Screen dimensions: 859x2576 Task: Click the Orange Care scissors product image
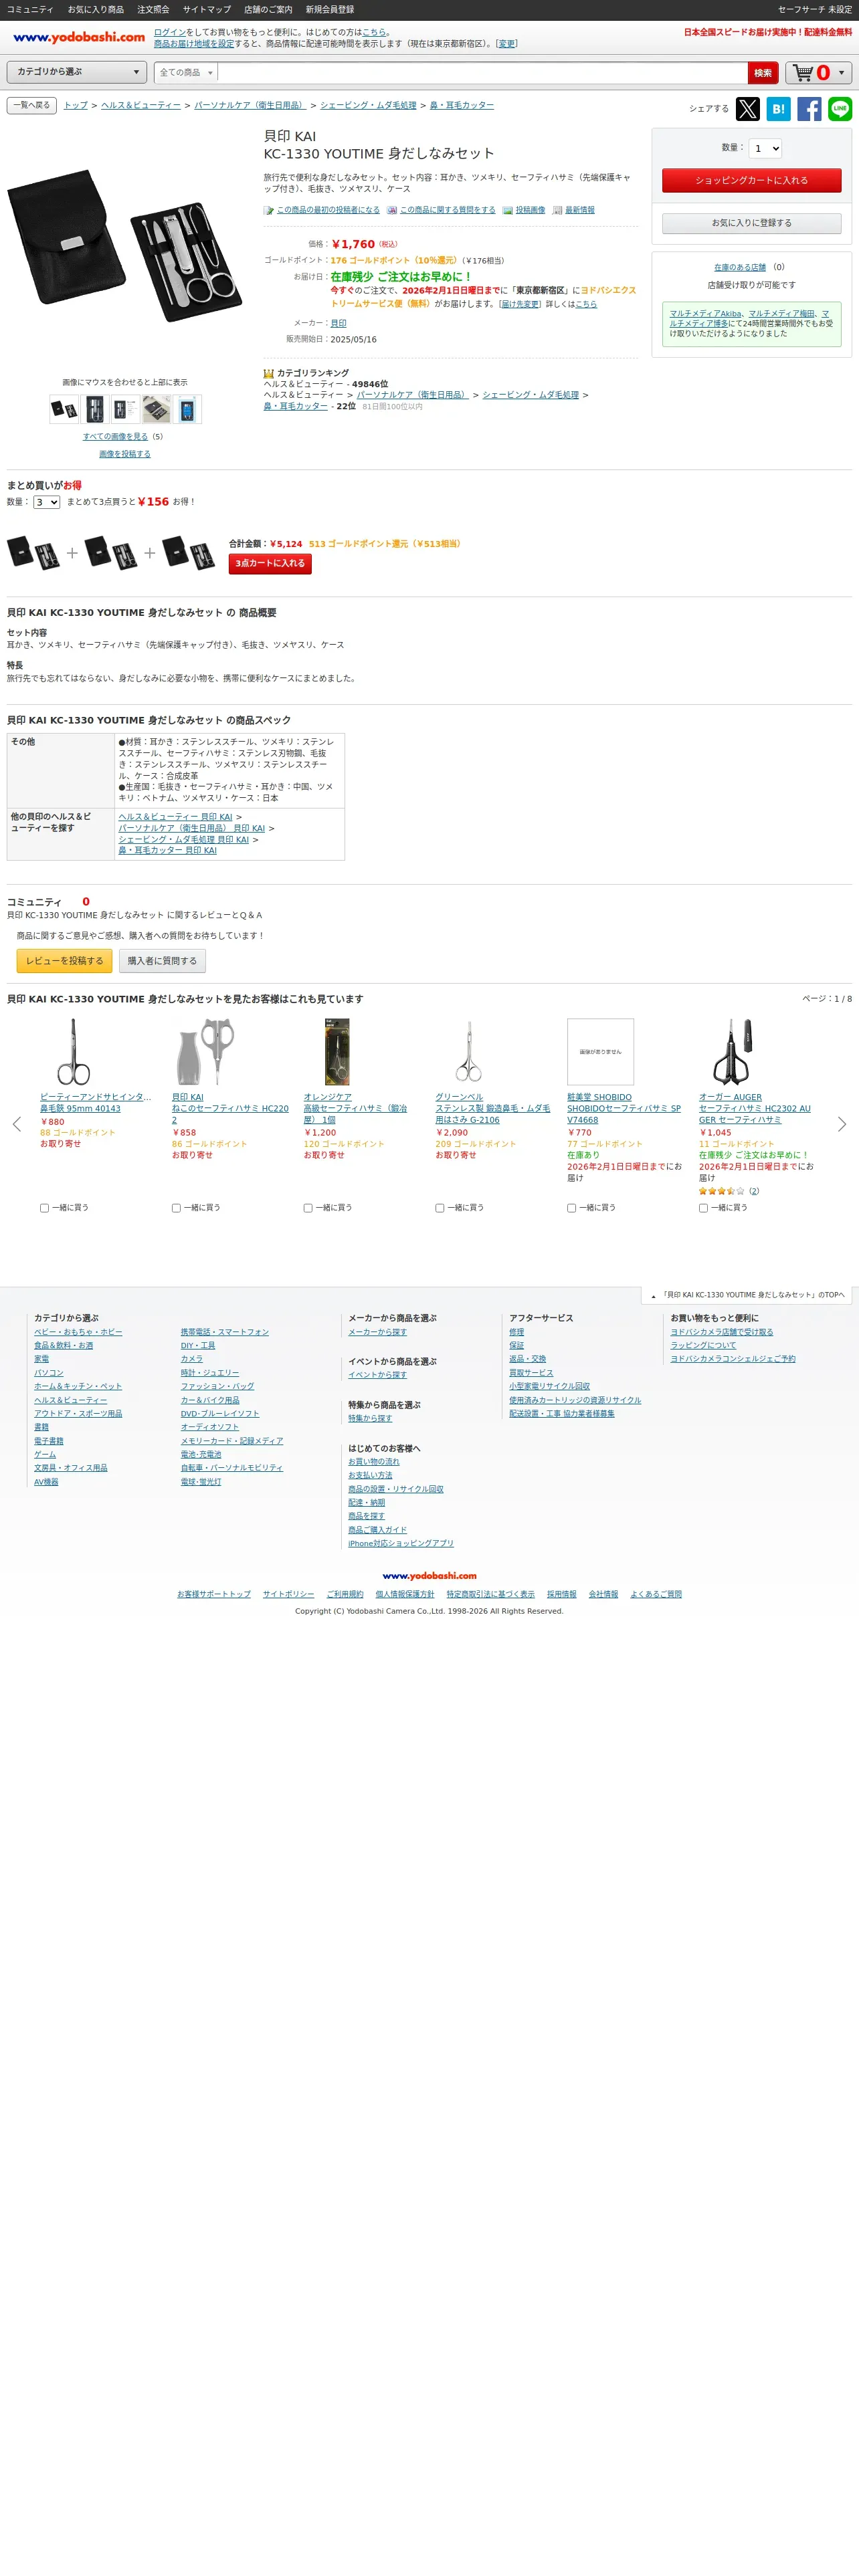[337, 1052]
